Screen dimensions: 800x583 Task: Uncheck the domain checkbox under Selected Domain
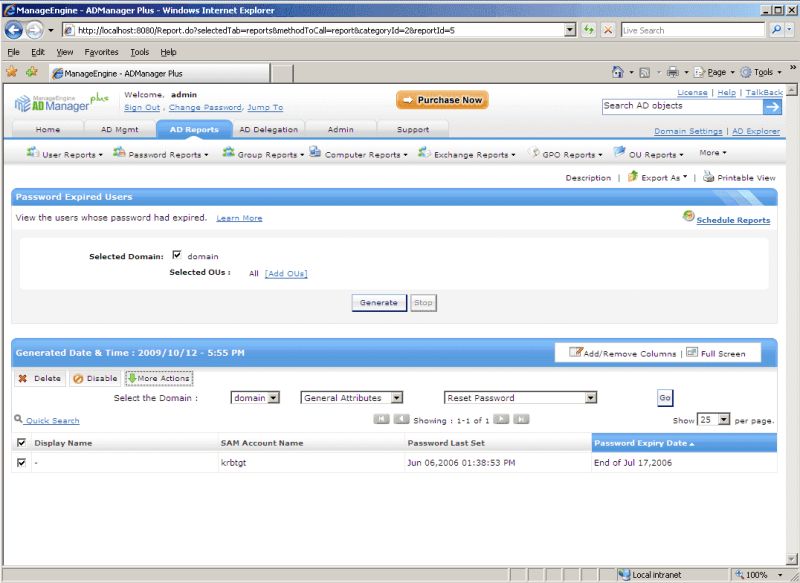(x=176, y=256)
